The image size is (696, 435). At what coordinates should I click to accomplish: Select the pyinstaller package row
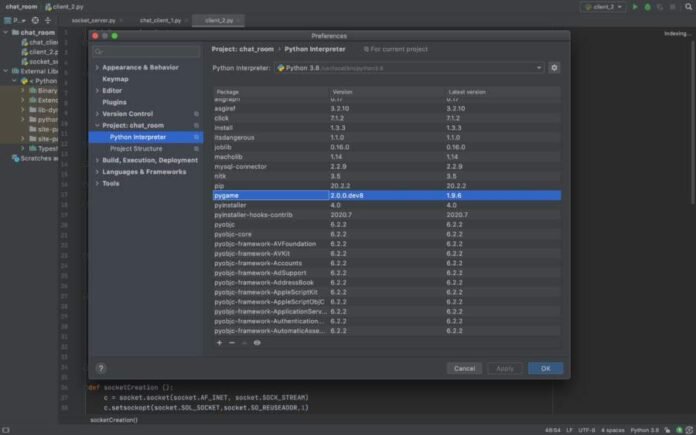(x=387, y=205)
